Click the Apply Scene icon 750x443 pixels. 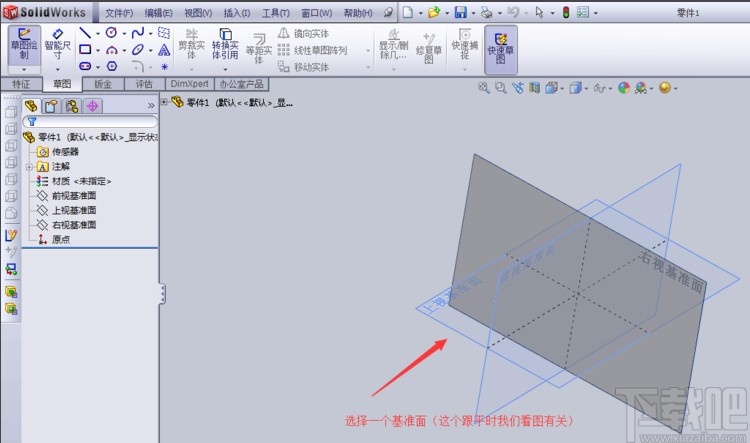[641, 88]
